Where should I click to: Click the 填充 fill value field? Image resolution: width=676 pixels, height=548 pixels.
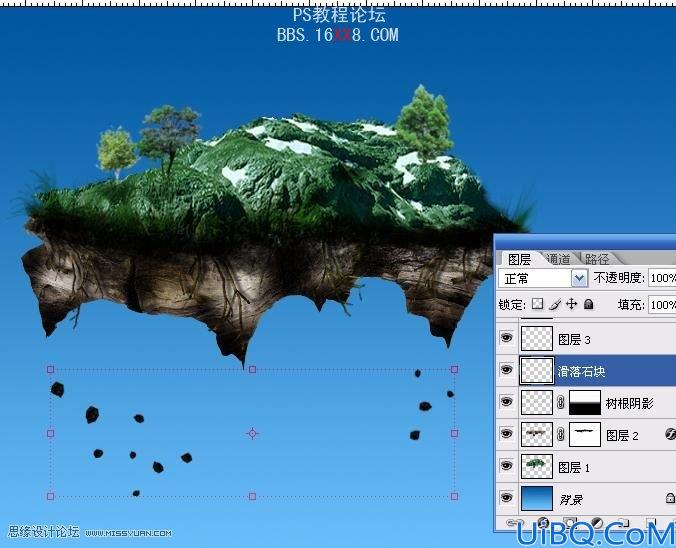coord(662,305)
